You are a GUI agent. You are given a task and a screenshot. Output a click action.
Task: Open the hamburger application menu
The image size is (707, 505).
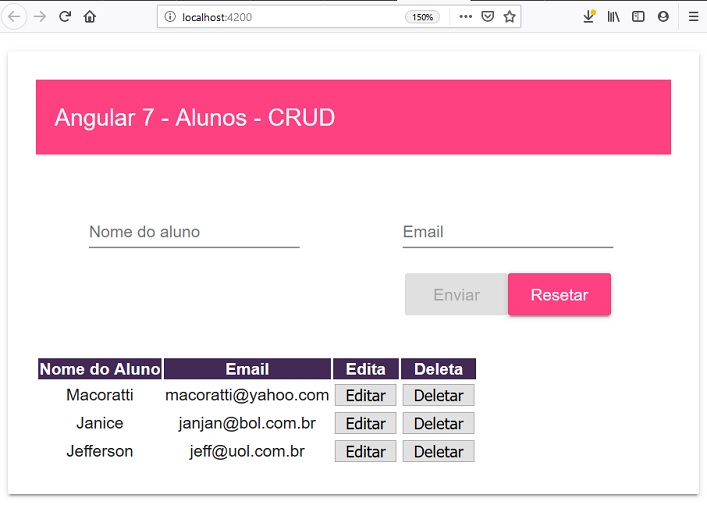point(693,17)
